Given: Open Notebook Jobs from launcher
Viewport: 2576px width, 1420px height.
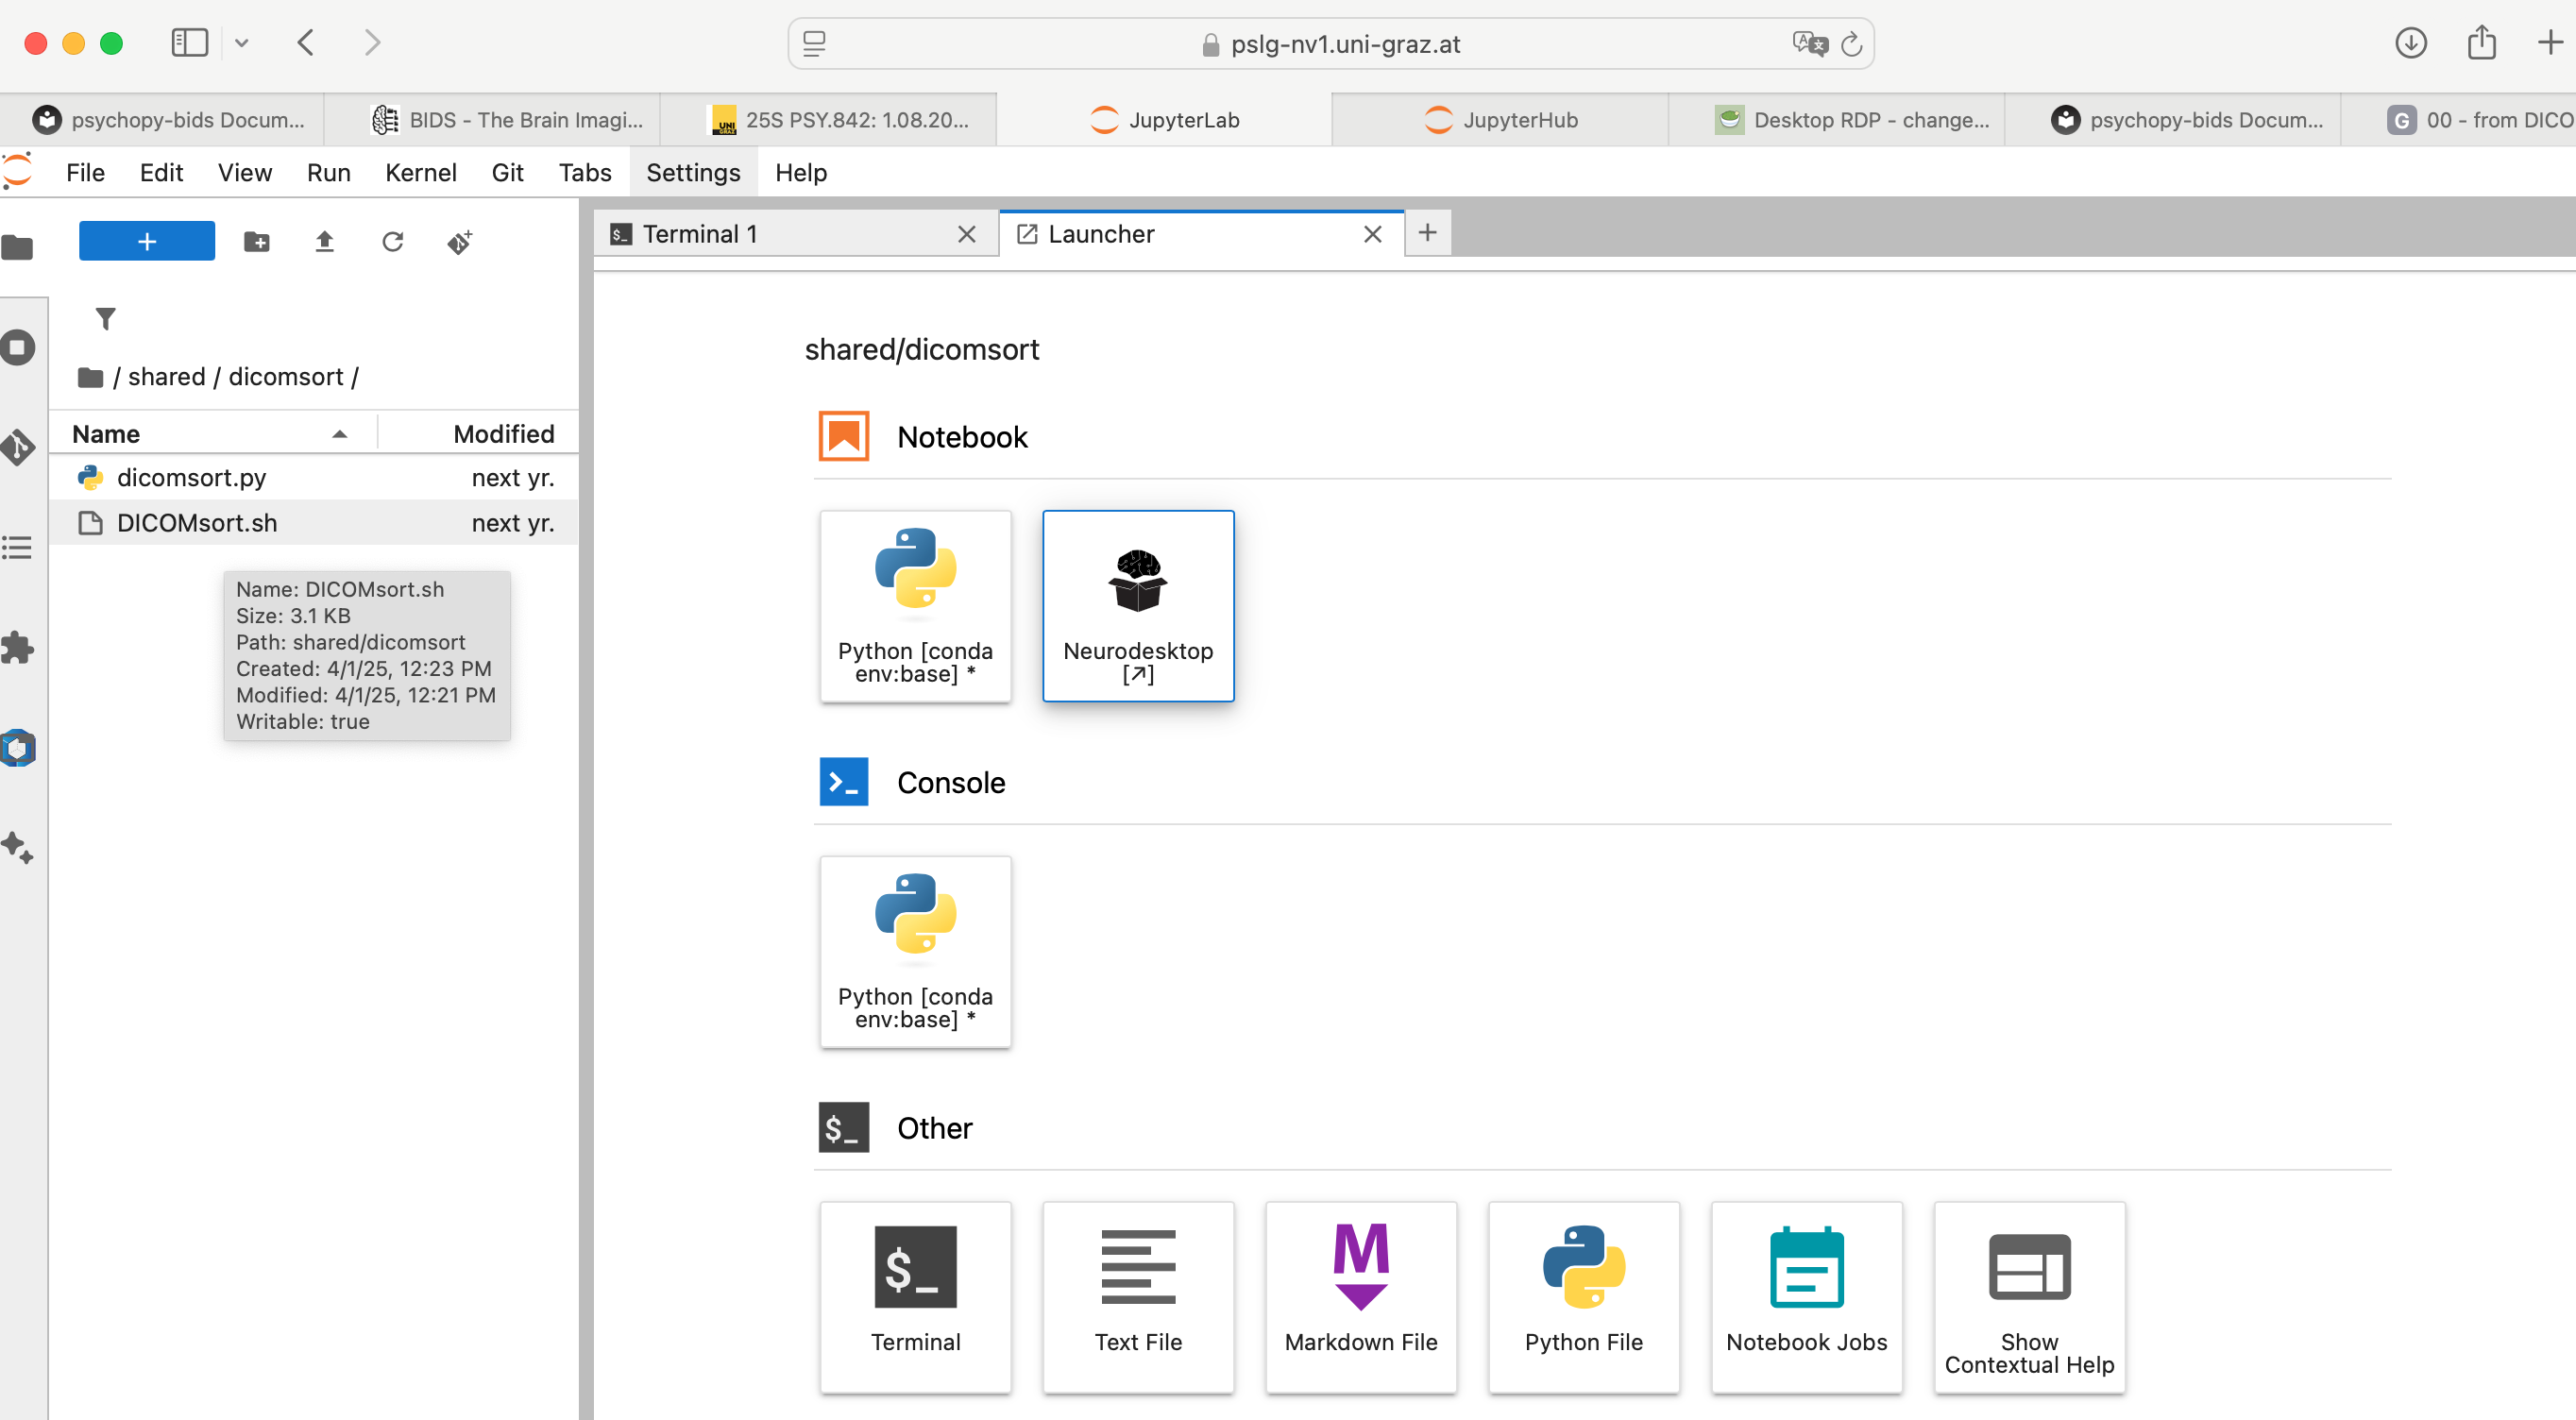Looking at the screenshot, I should coord(1807,1297).
